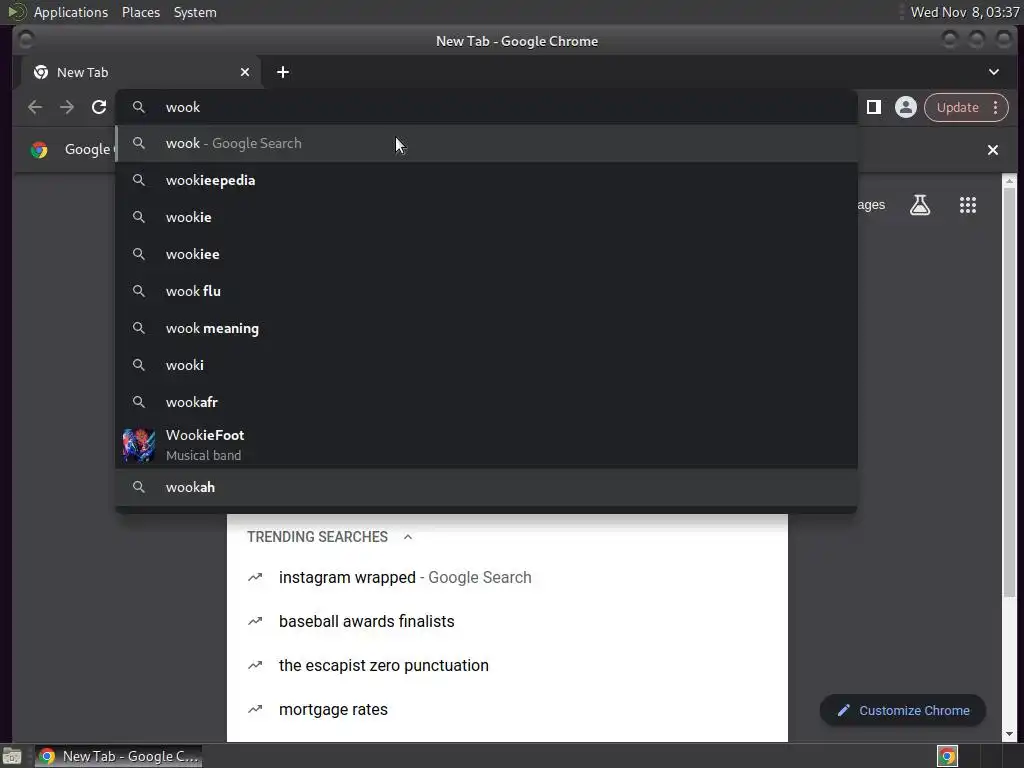
Task: Select the 'wookie' suggestion
Action: (487, 217)
